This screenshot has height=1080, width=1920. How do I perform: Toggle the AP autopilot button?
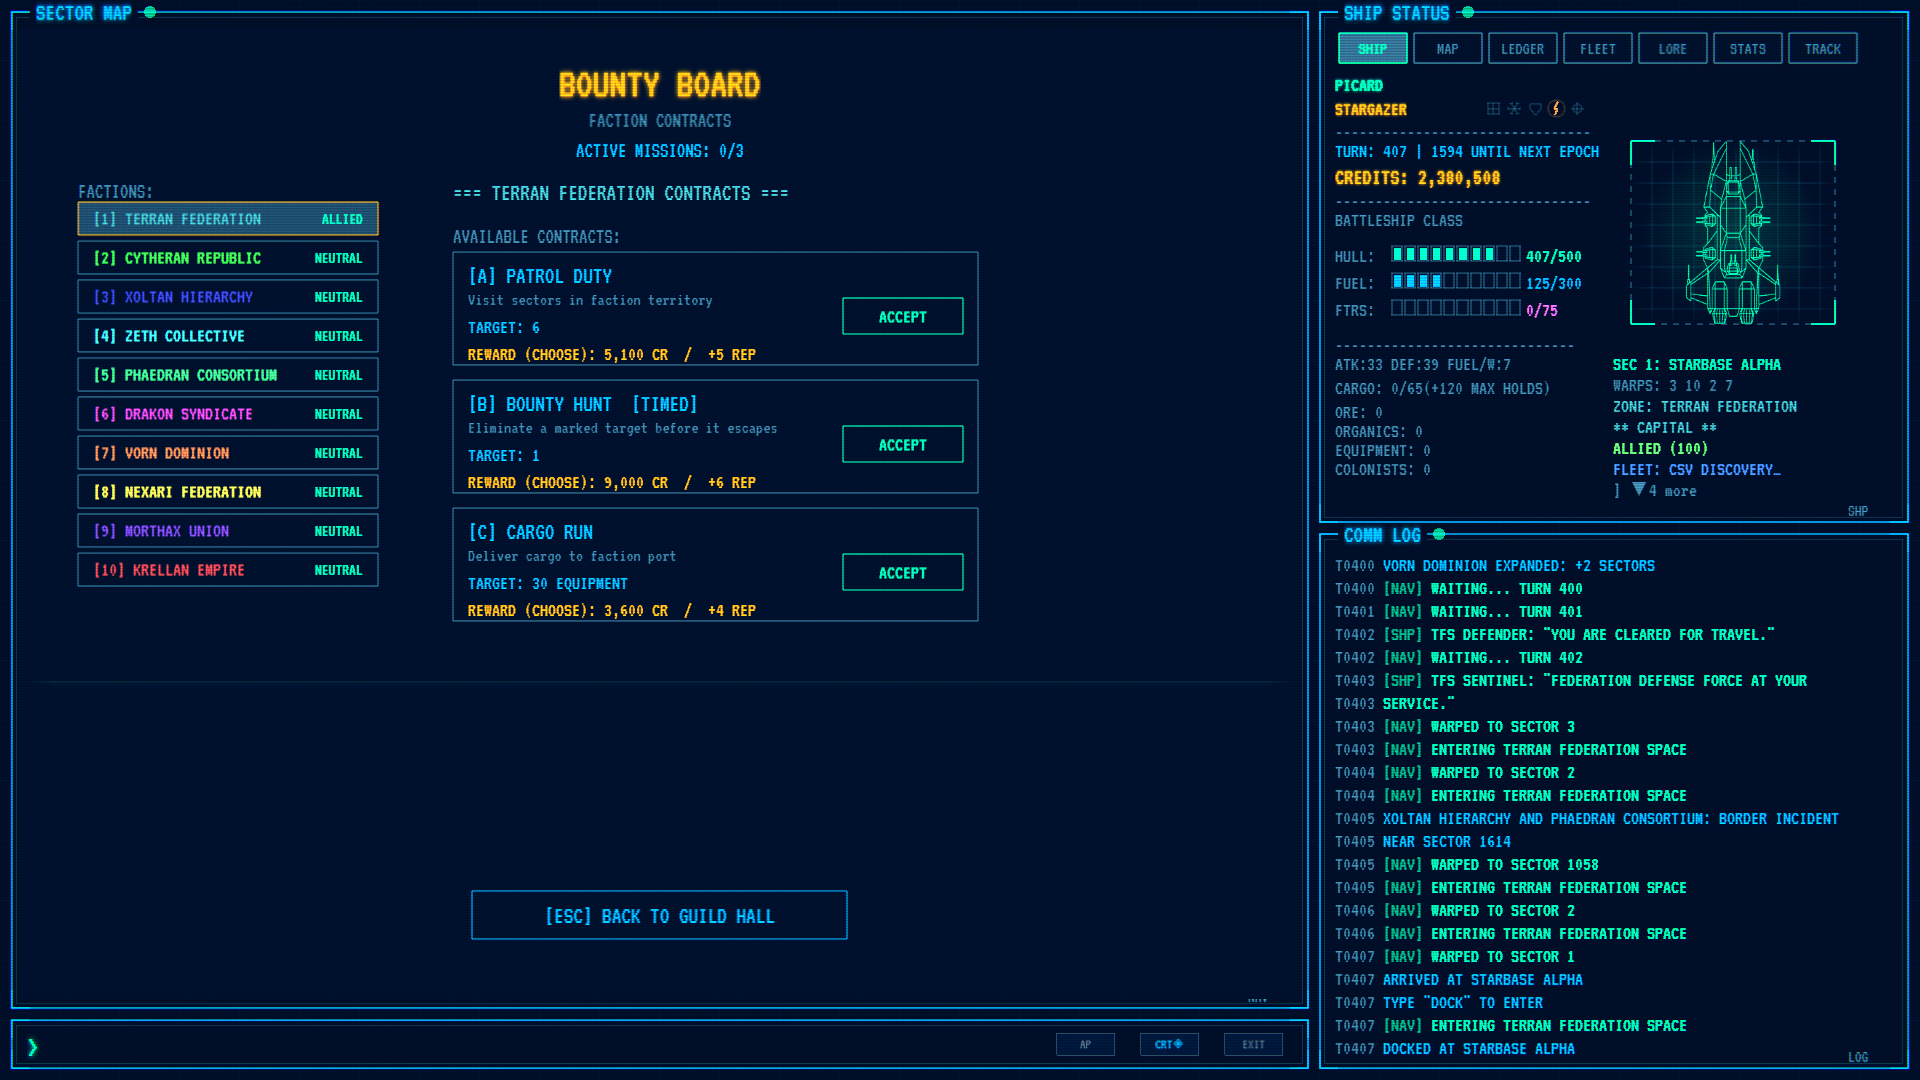[1085, 1045]
